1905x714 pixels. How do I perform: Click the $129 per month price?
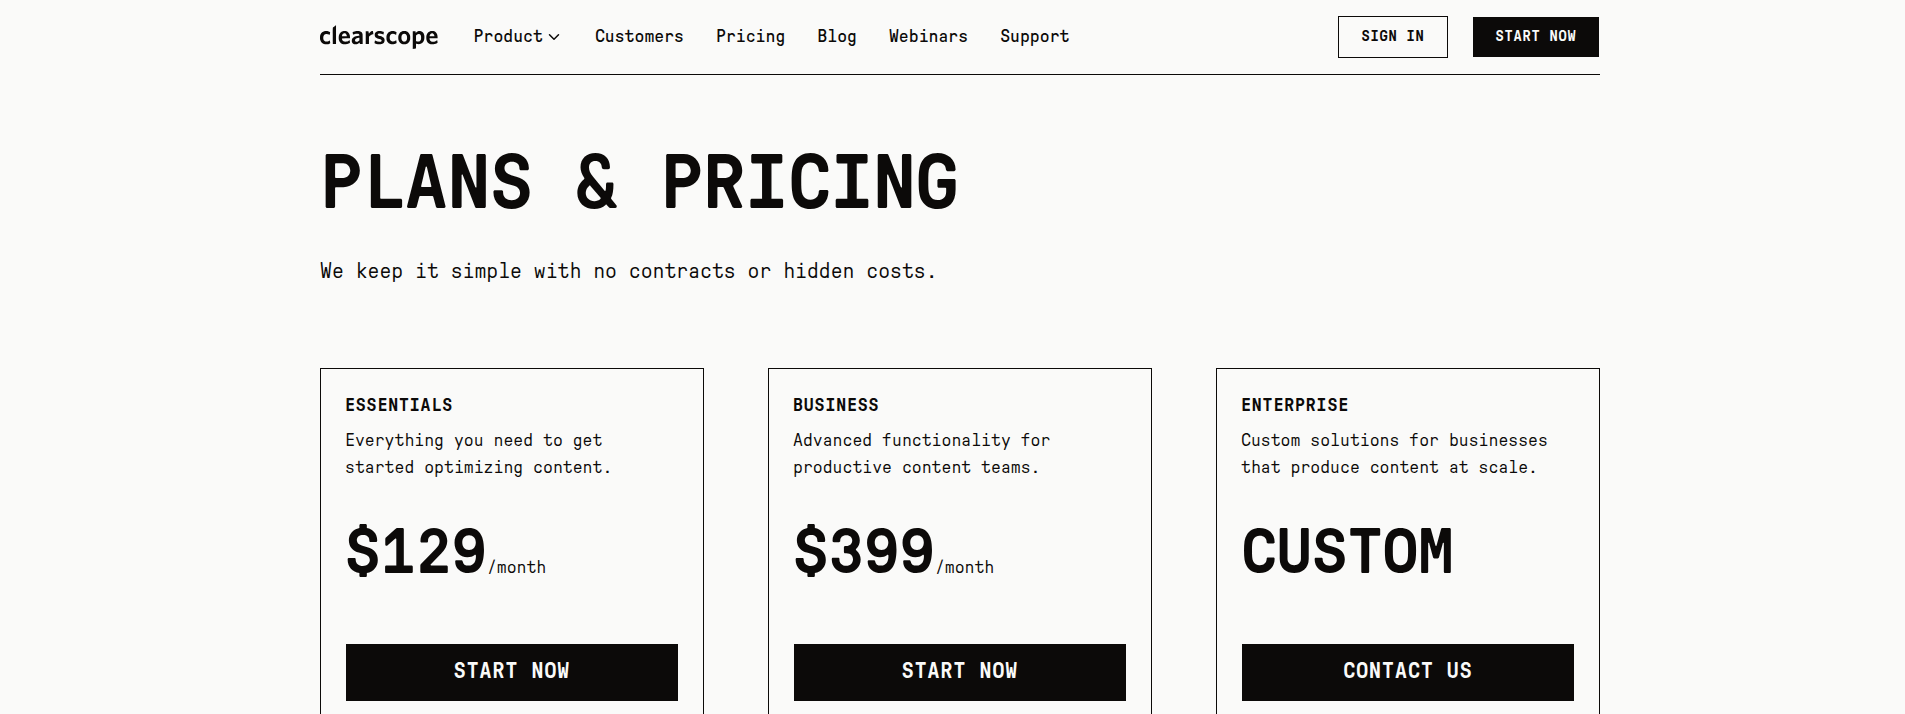click(x=444, y=550)
